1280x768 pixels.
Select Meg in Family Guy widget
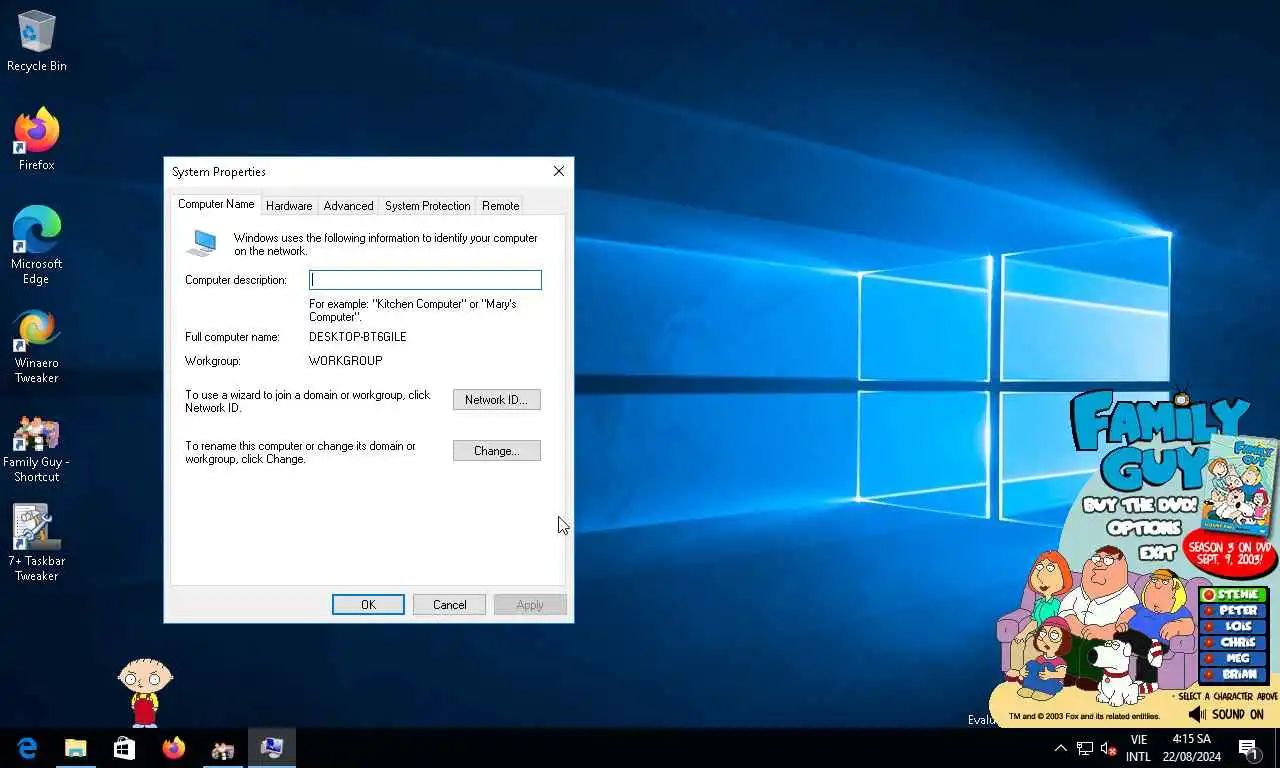(x=1234, y=659)
